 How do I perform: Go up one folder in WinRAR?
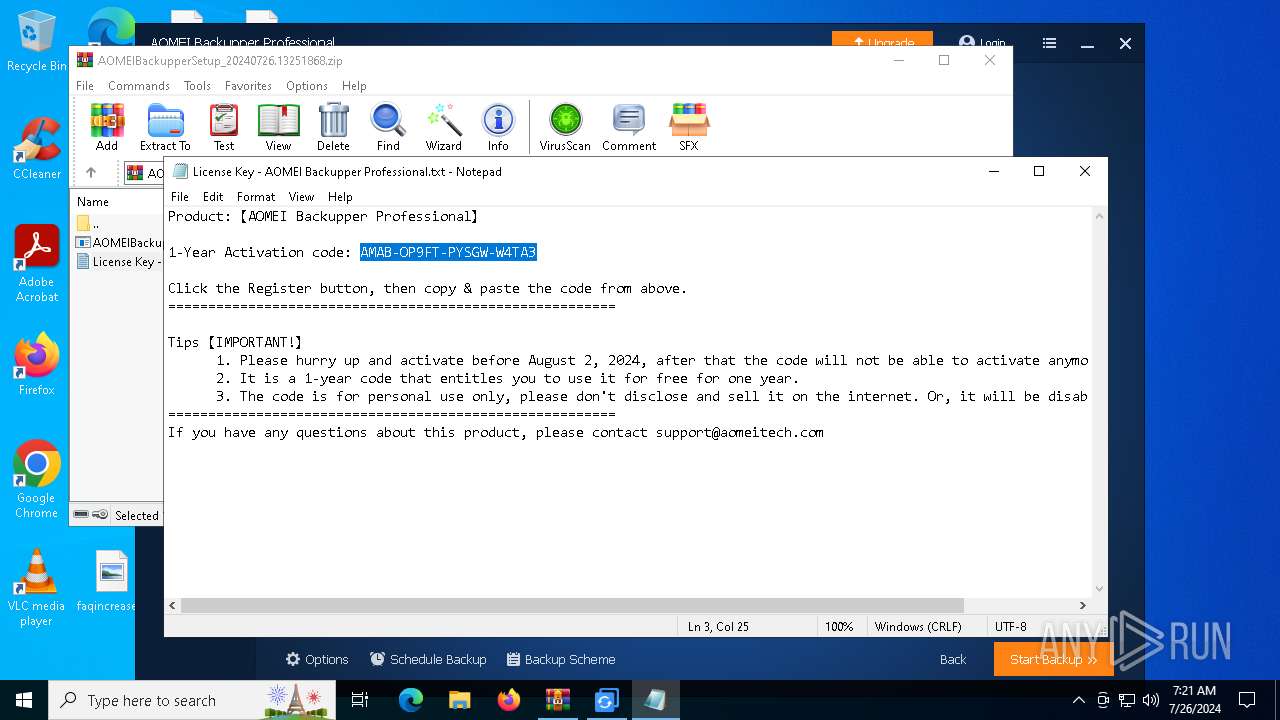[91, 173]
